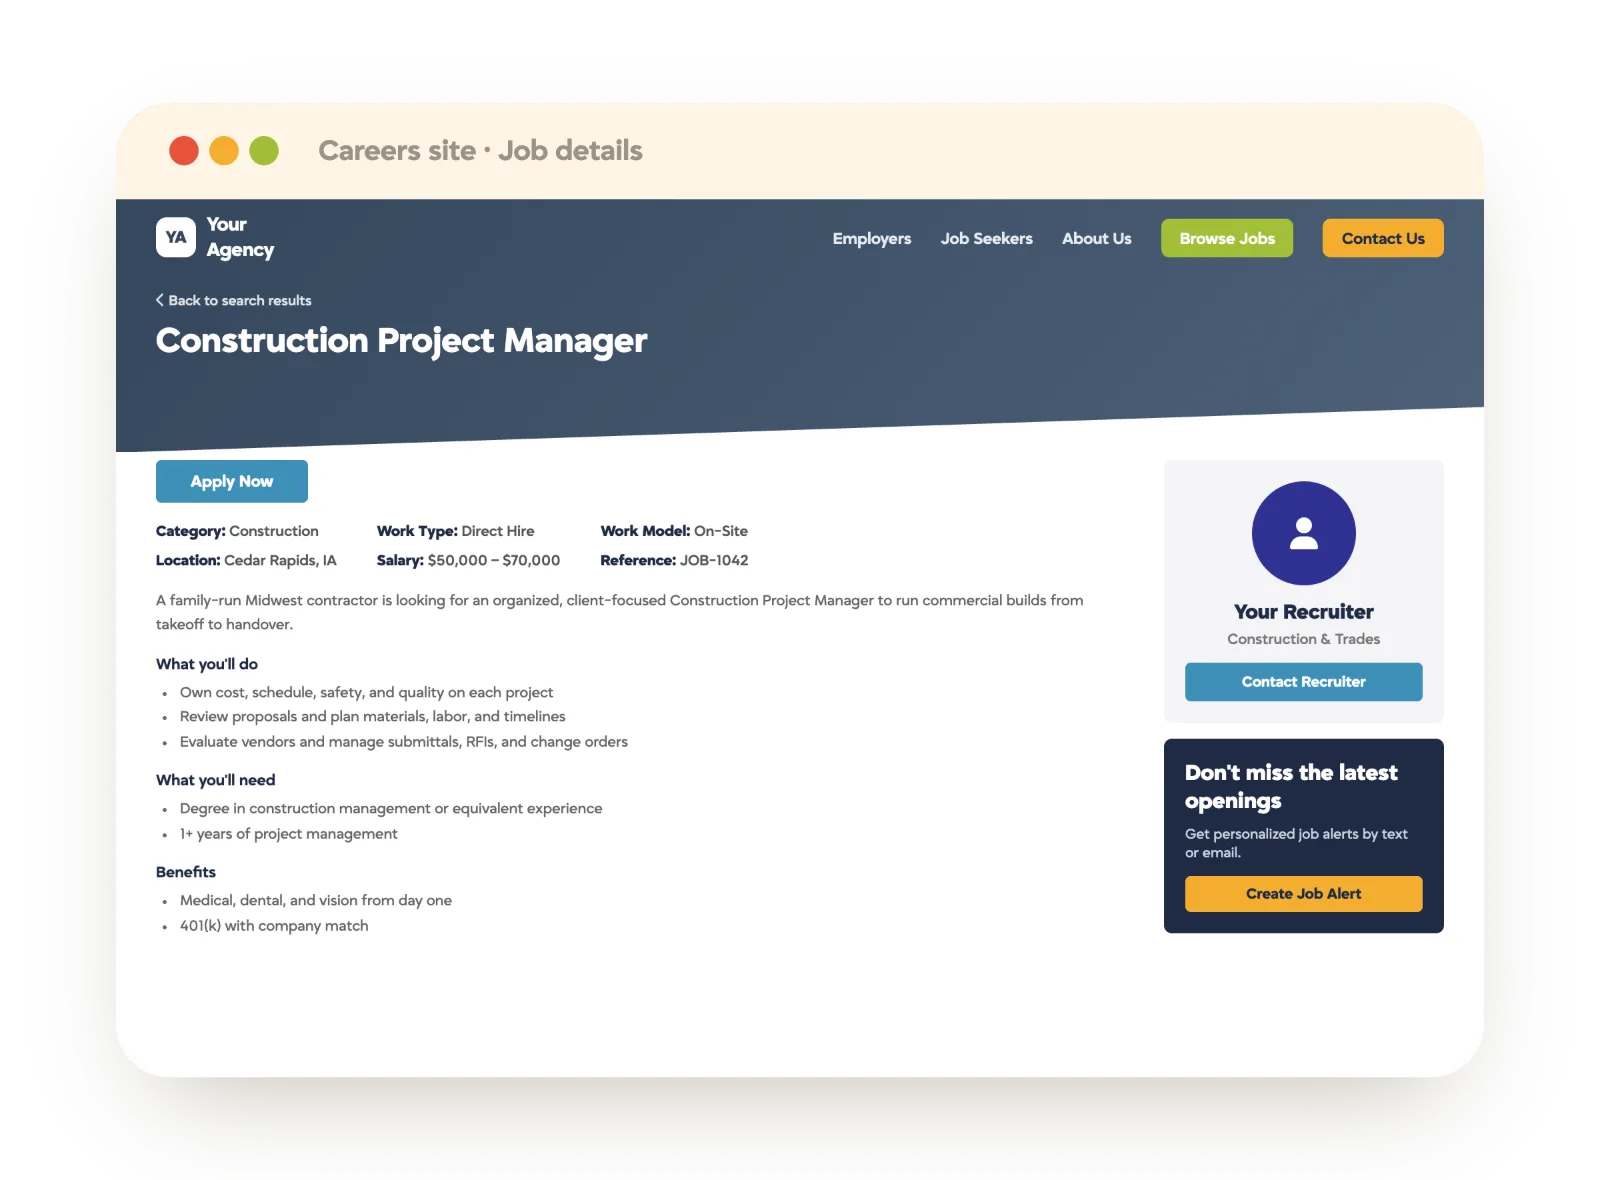1600x1180 pixels.
Task: Click 'Medical, dental, and vision' bullet
Action: pos(316,900)
